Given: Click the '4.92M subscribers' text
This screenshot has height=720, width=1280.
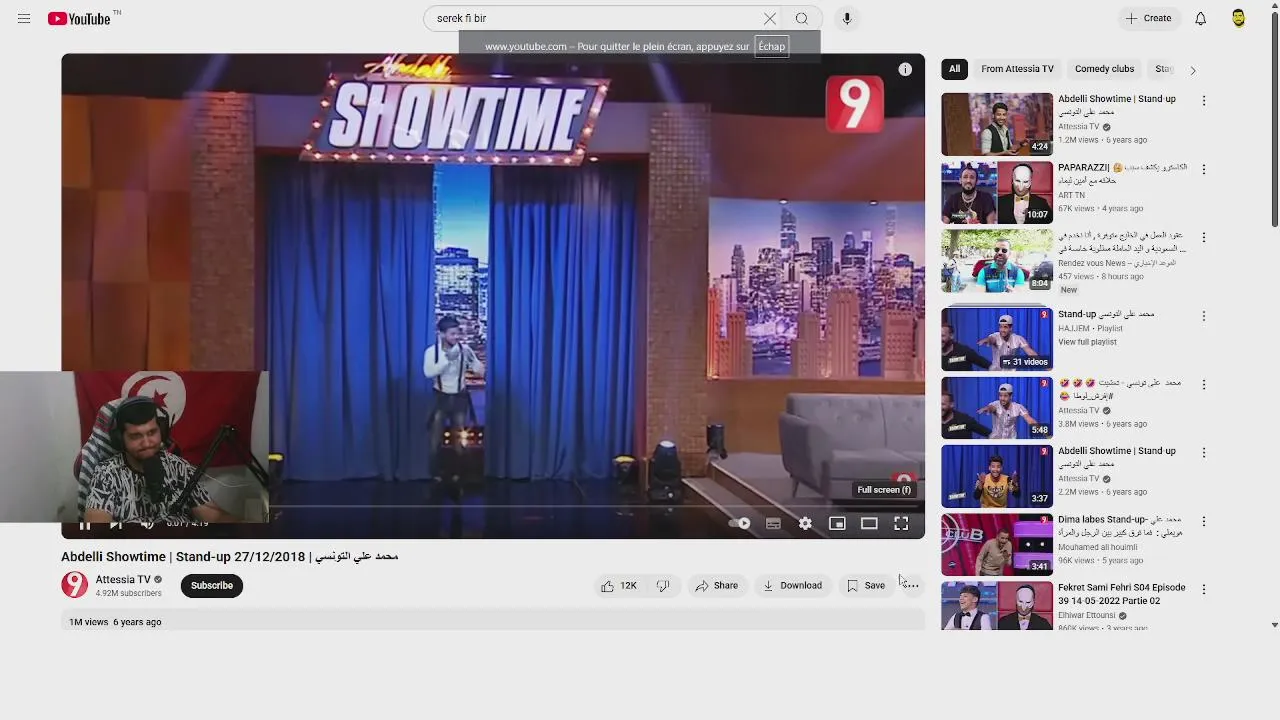Looking at the screenshot, I should point(128,594).
